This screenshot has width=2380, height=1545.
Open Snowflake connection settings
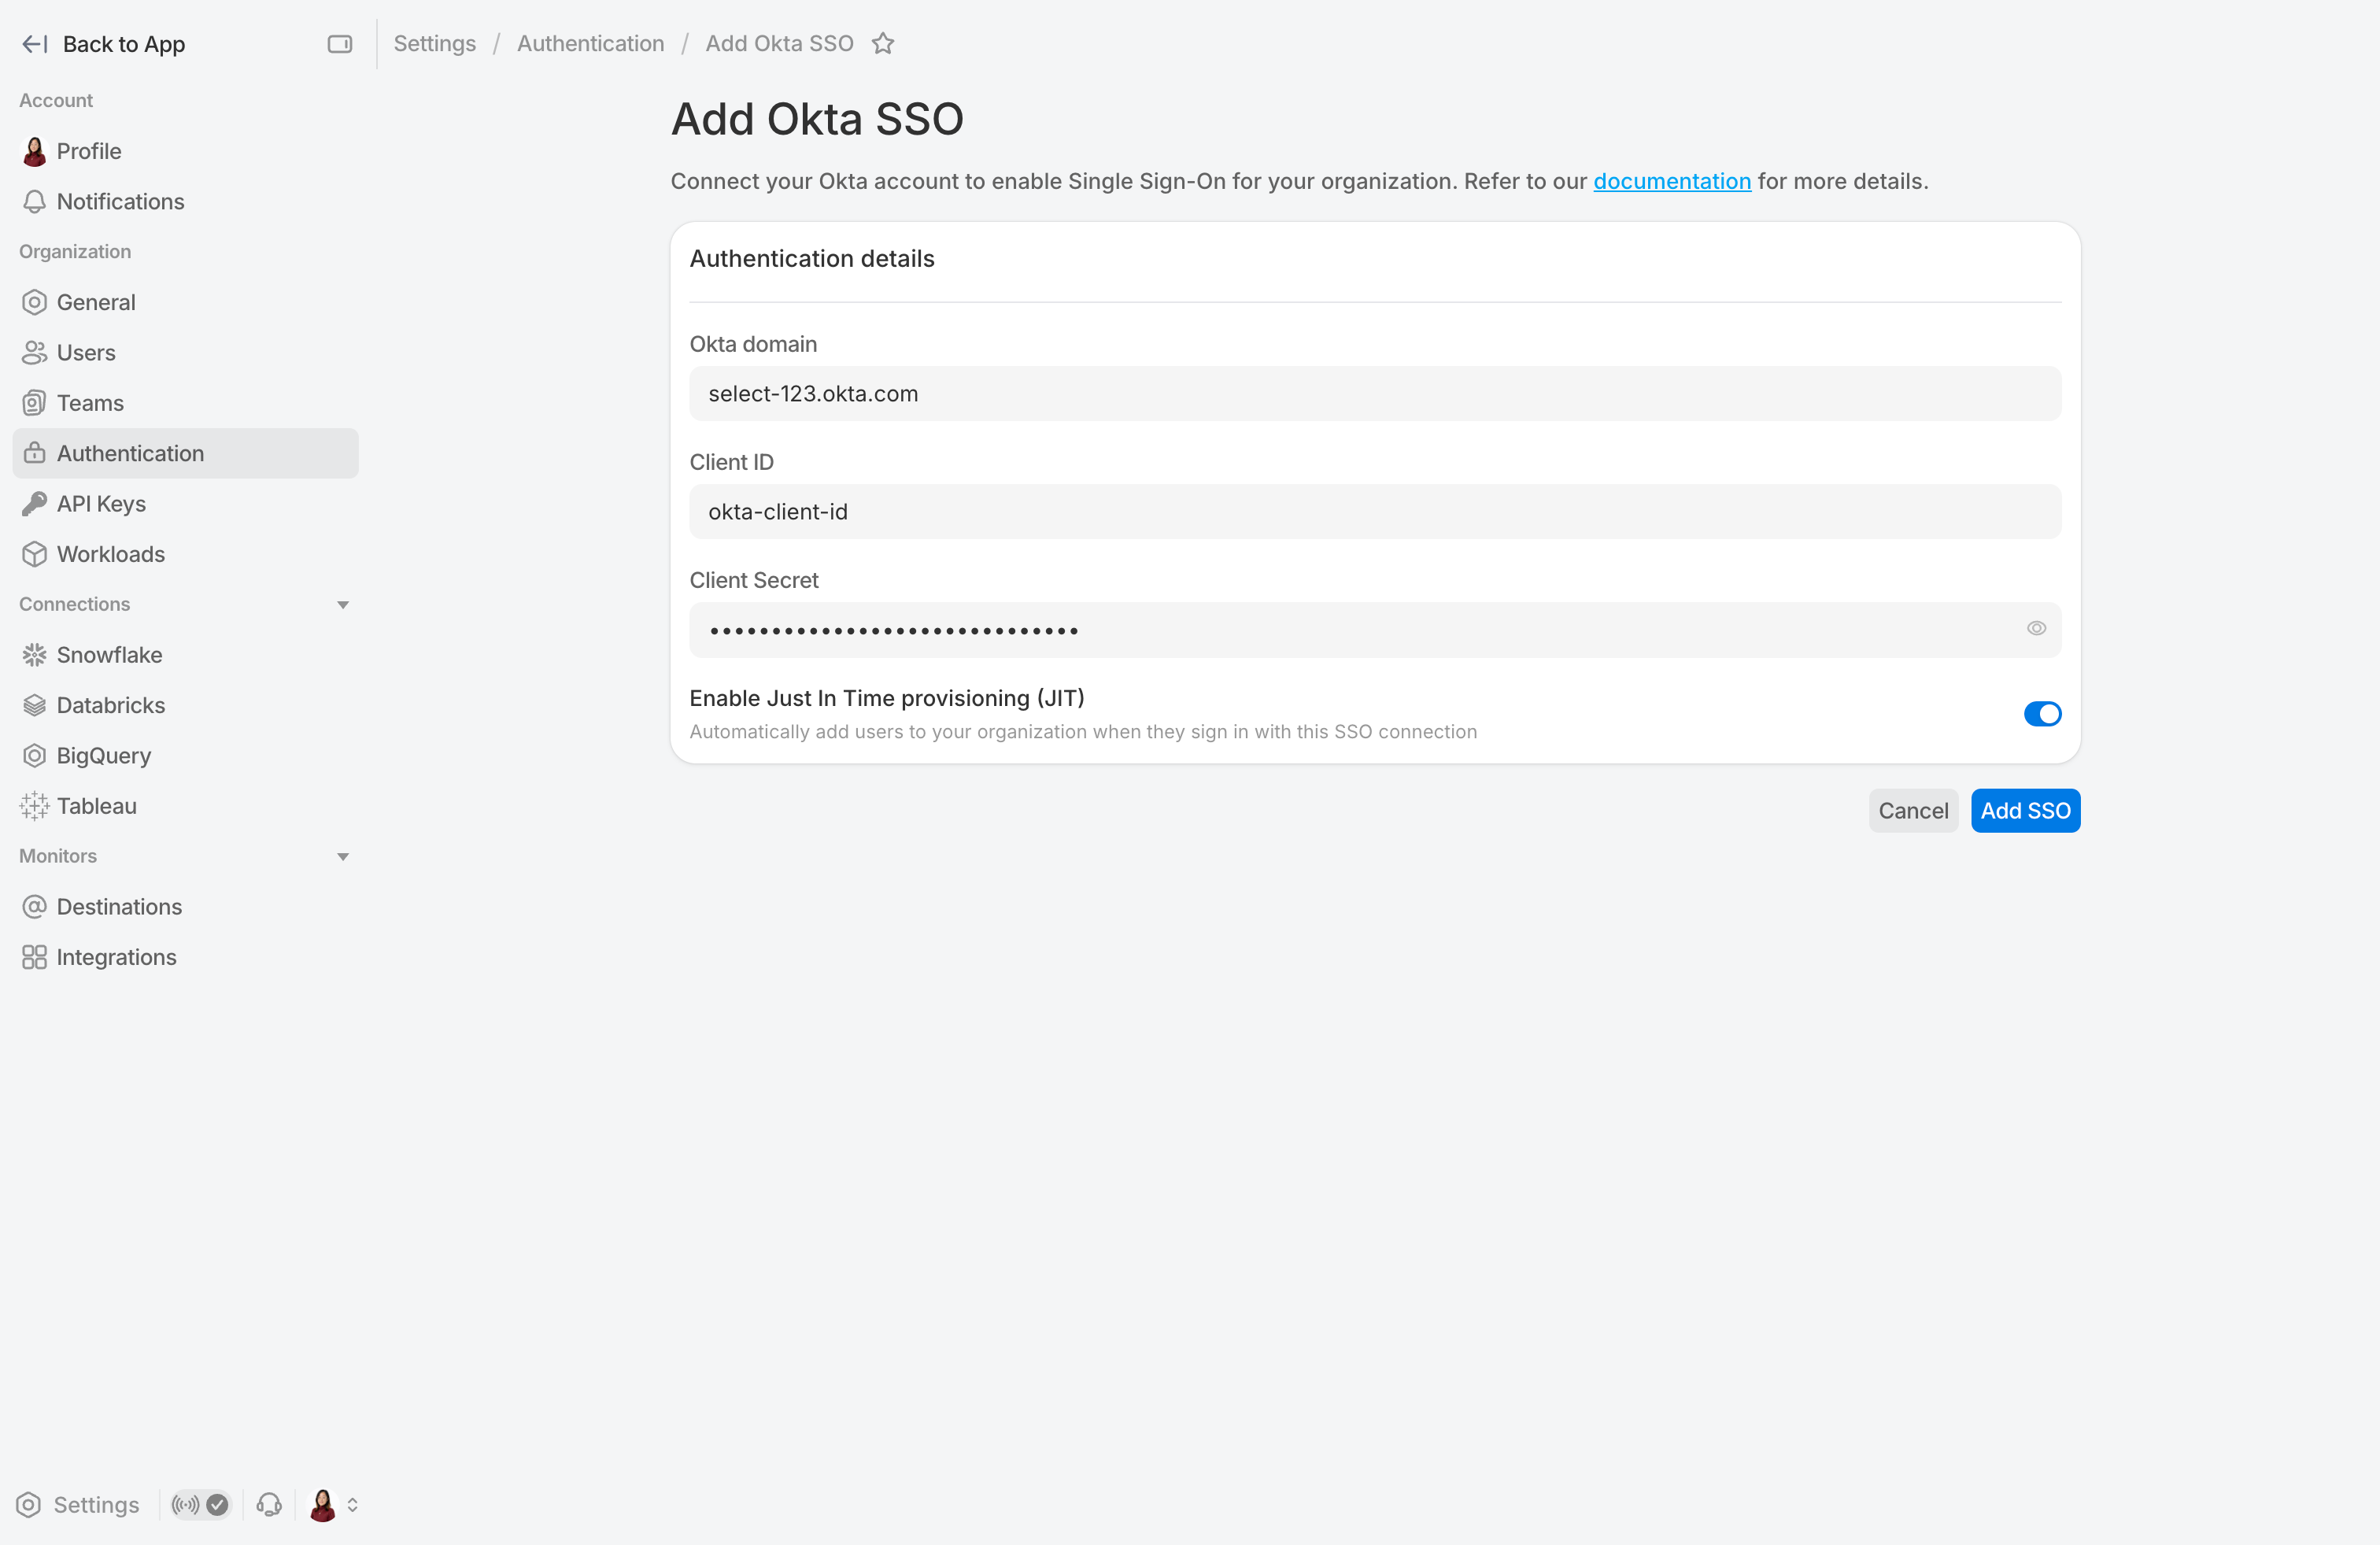186,655
